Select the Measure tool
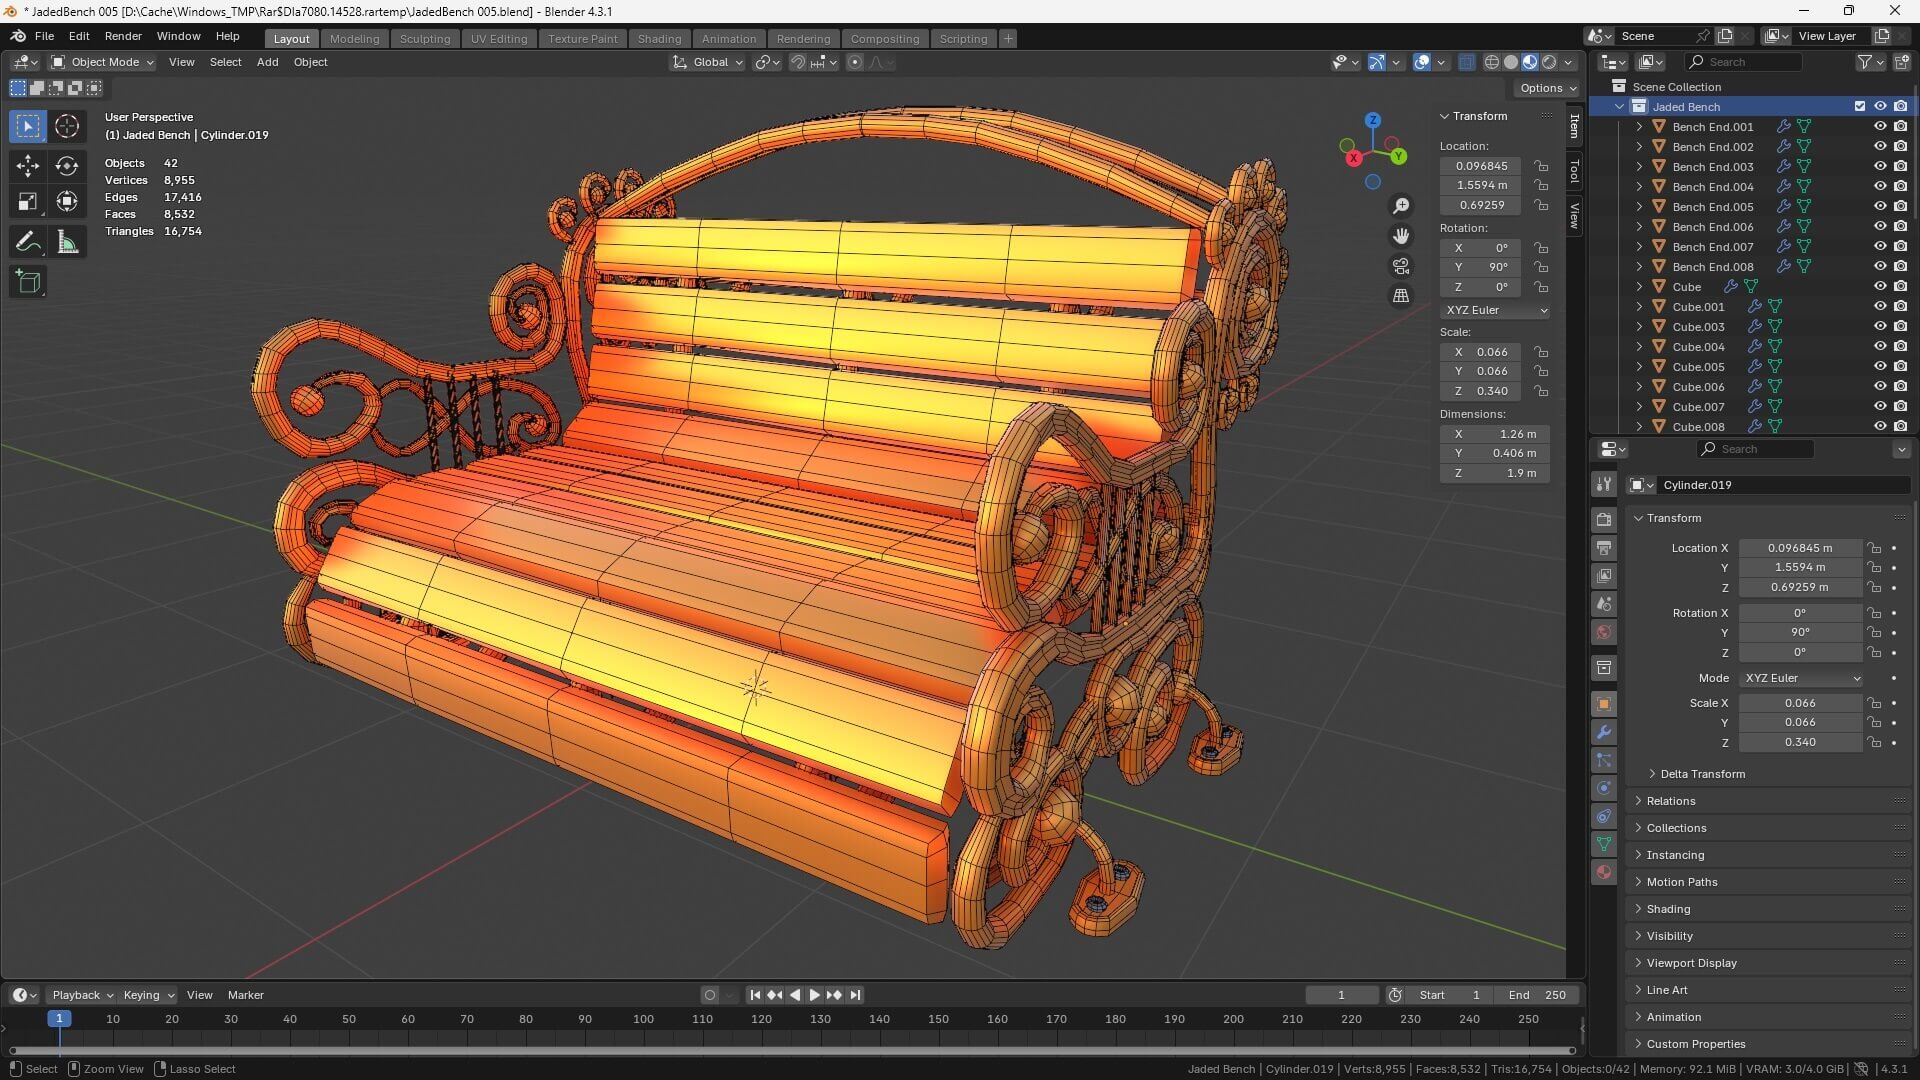The width and height of the screenshot is (1920, 1080). pos(67,242)
